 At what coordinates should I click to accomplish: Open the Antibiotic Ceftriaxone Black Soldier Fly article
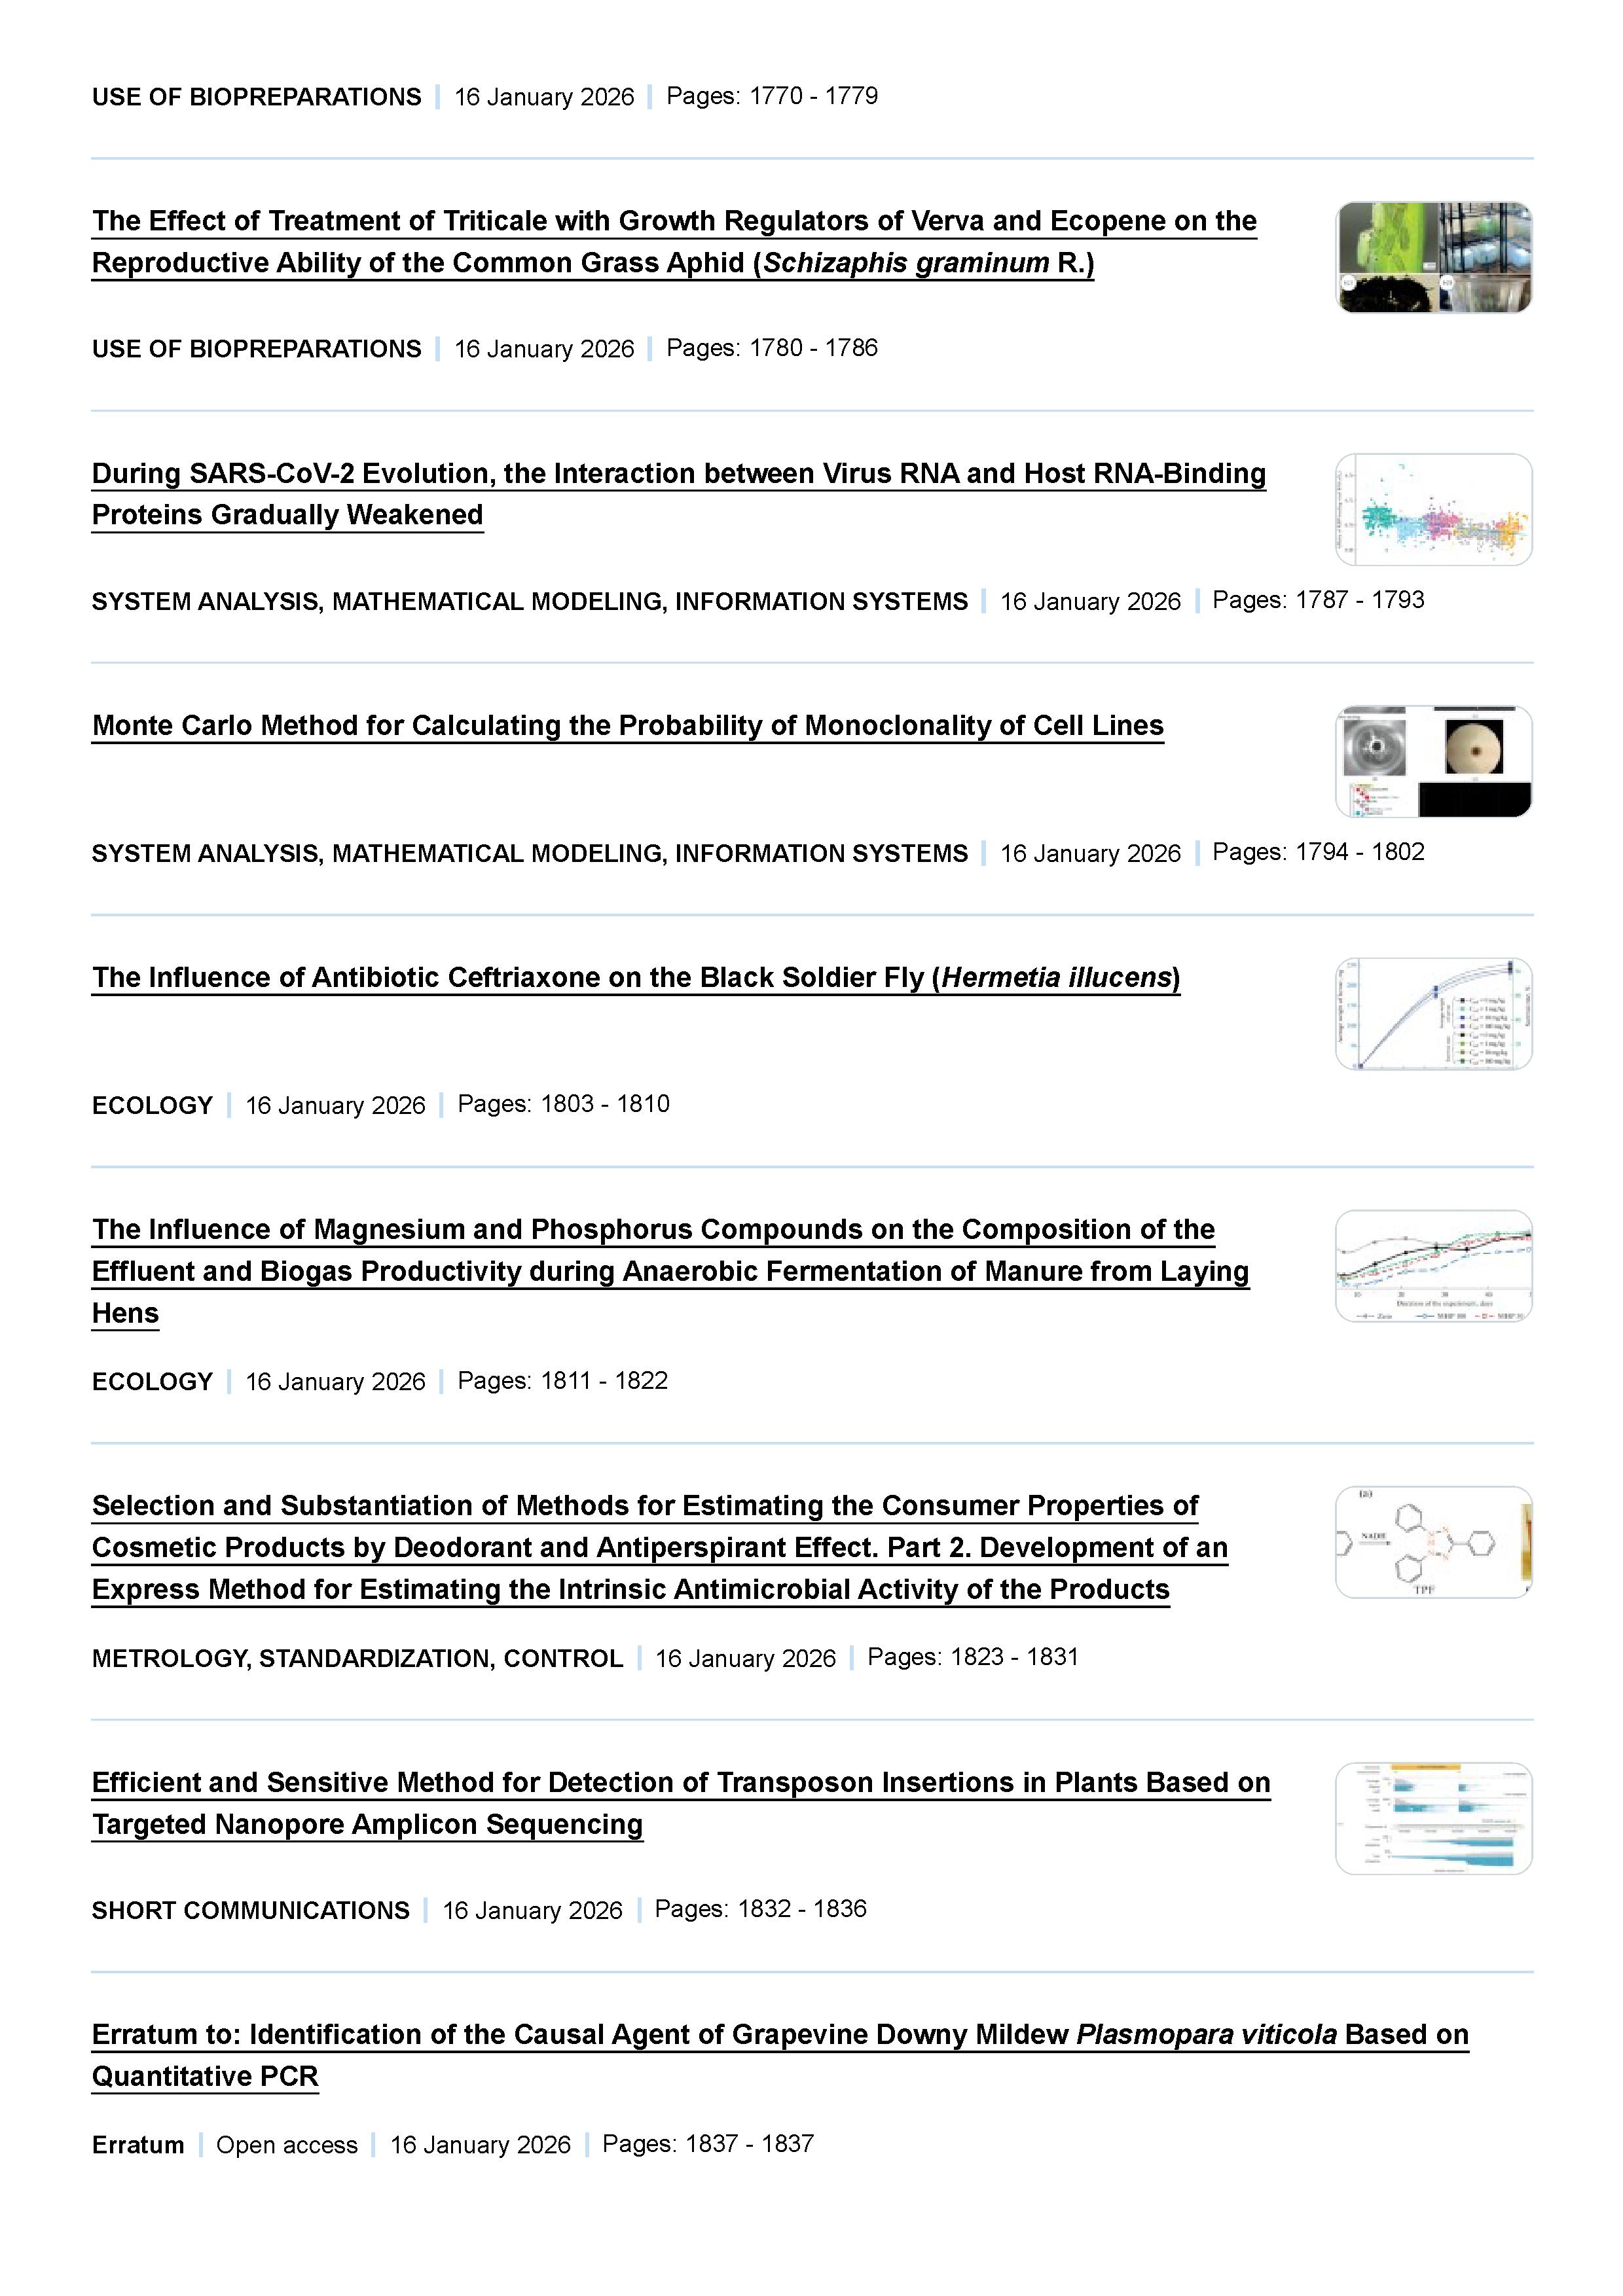click(x=635, y=977)
